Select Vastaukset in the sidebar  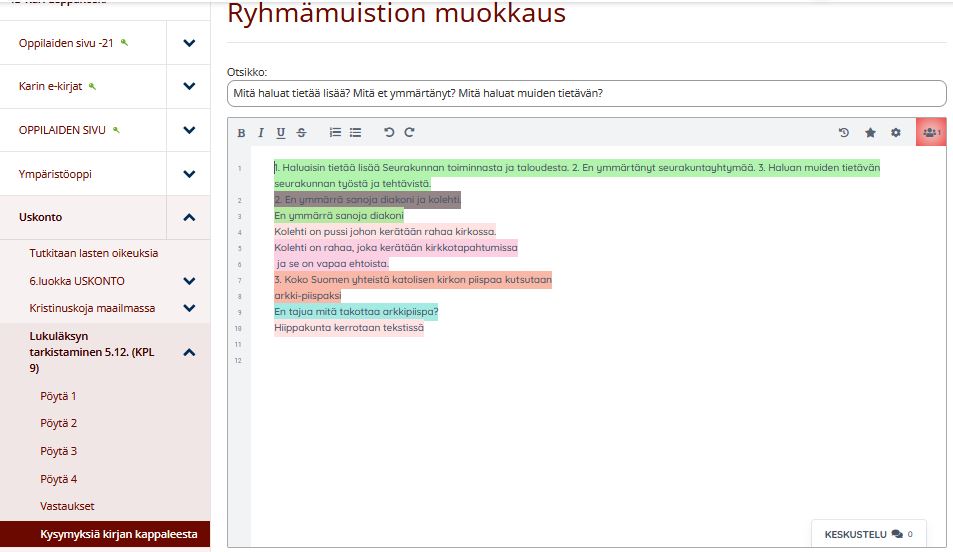pos(67,506)
